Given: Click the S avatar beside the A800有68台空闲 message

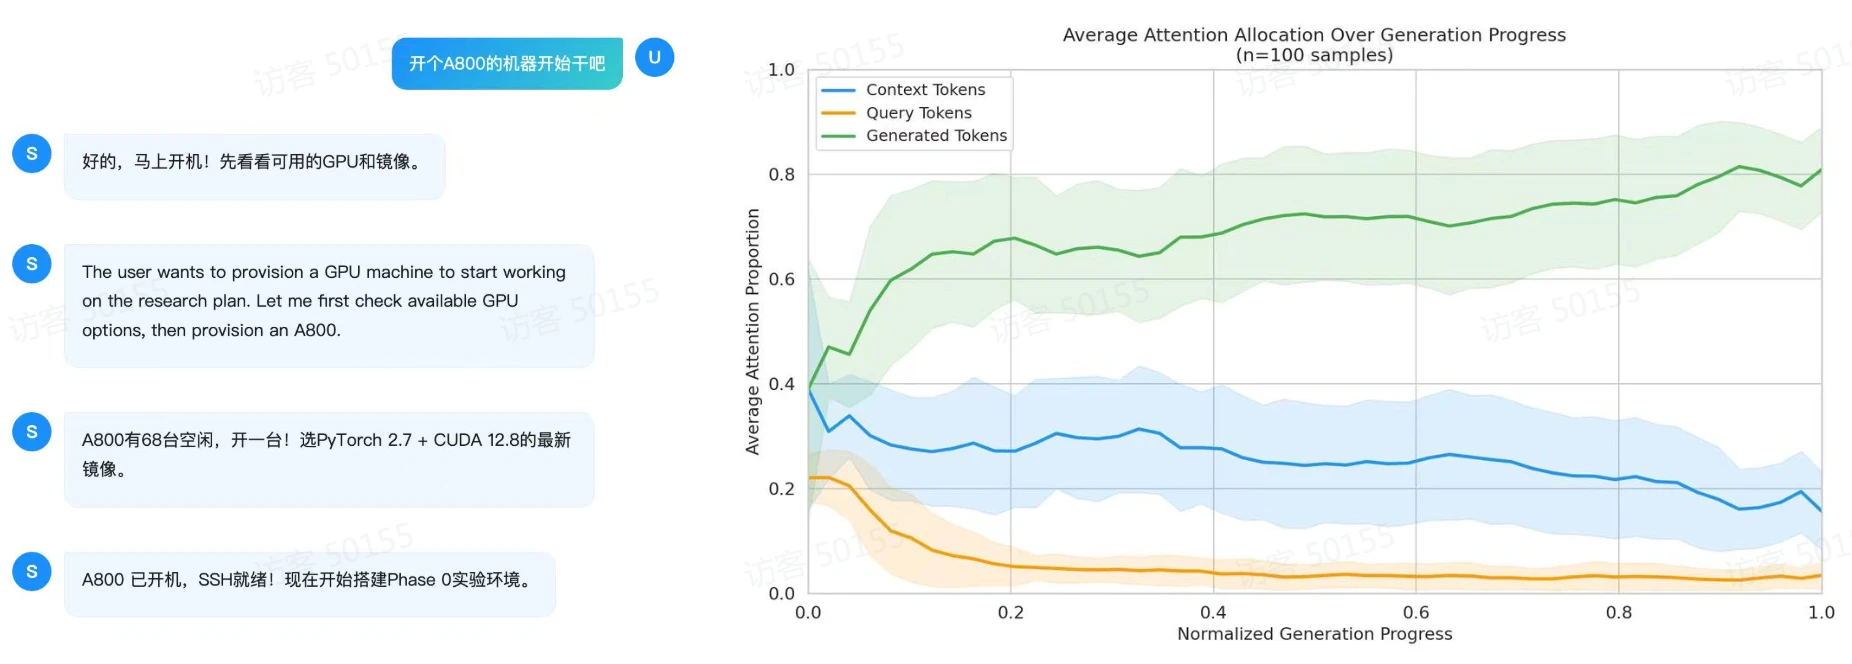Looking at the screenshot, I should click(x=32, y=432).
